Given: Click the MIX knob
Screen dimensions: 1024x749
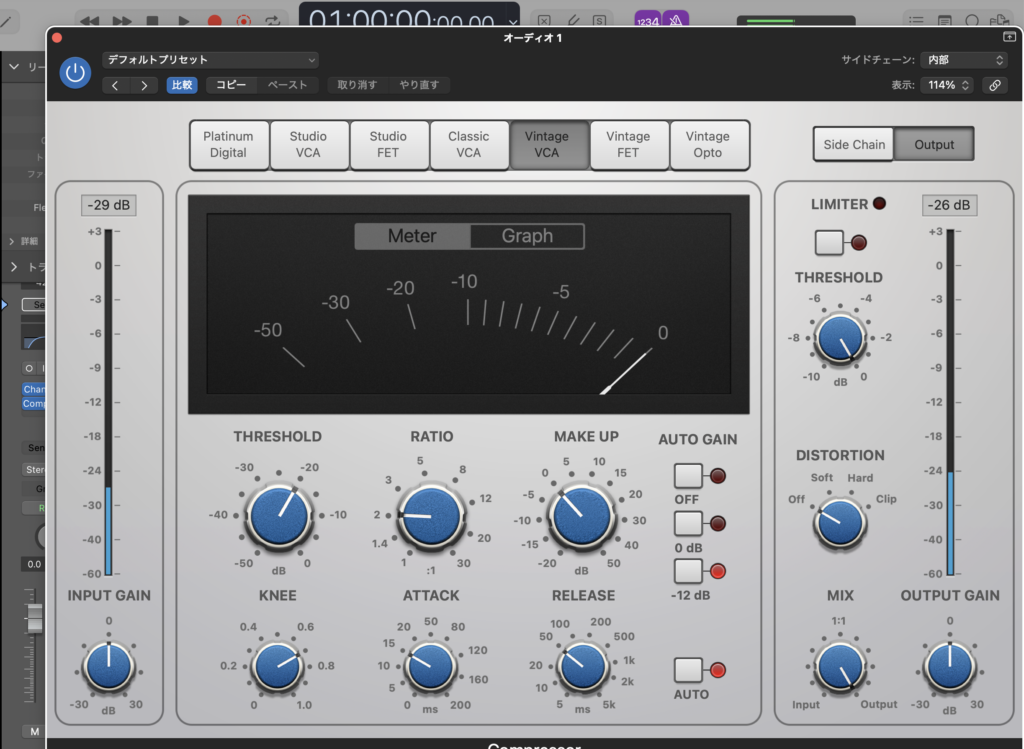Looking at the screenshot, I should tap(840, 667).
